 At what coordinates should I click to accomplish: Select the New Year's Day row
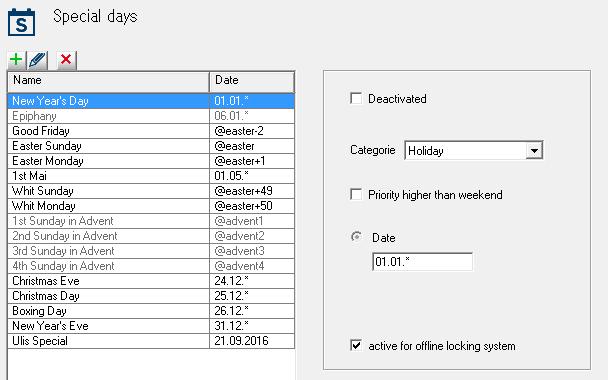click(x=151, y=101)
